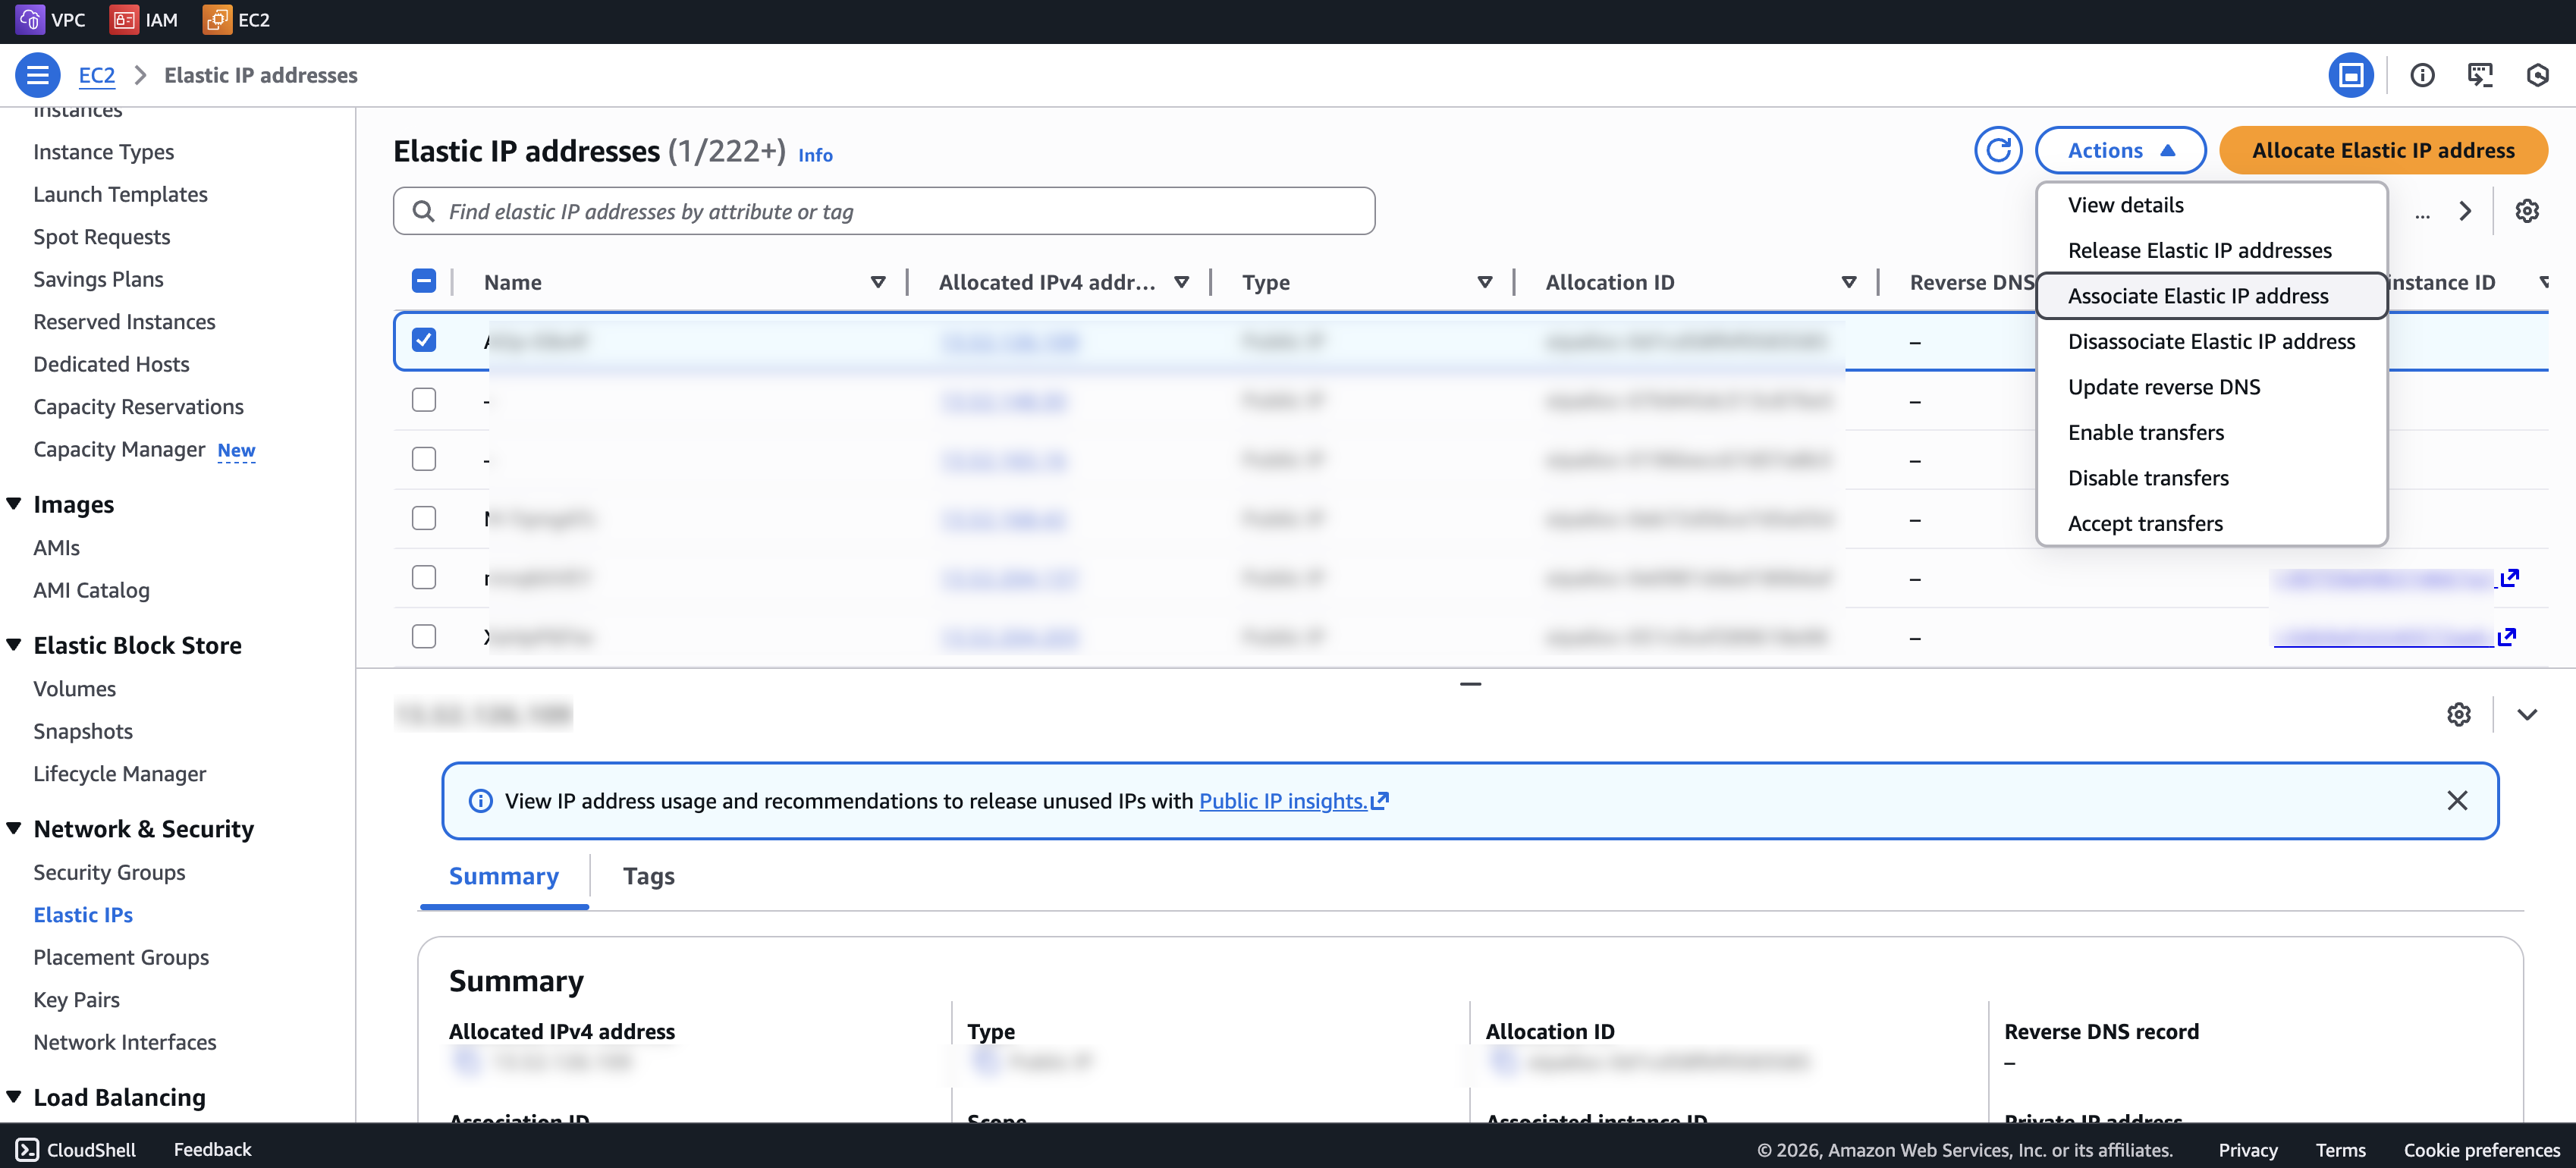The image size is (2576, 1168).
Task: Check the second Elastic IP row
Action: pyautogui.click(x=424, y=399)
